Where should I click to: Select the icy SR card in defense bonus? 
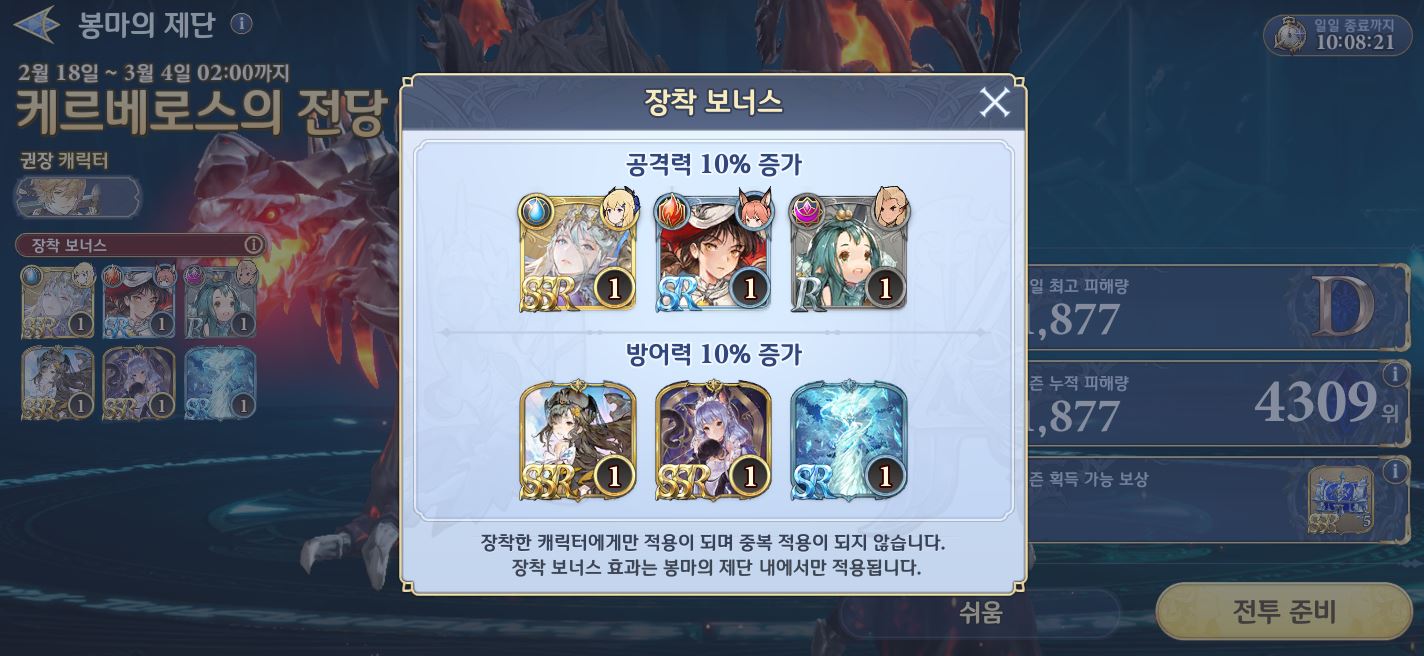point(848,440)
